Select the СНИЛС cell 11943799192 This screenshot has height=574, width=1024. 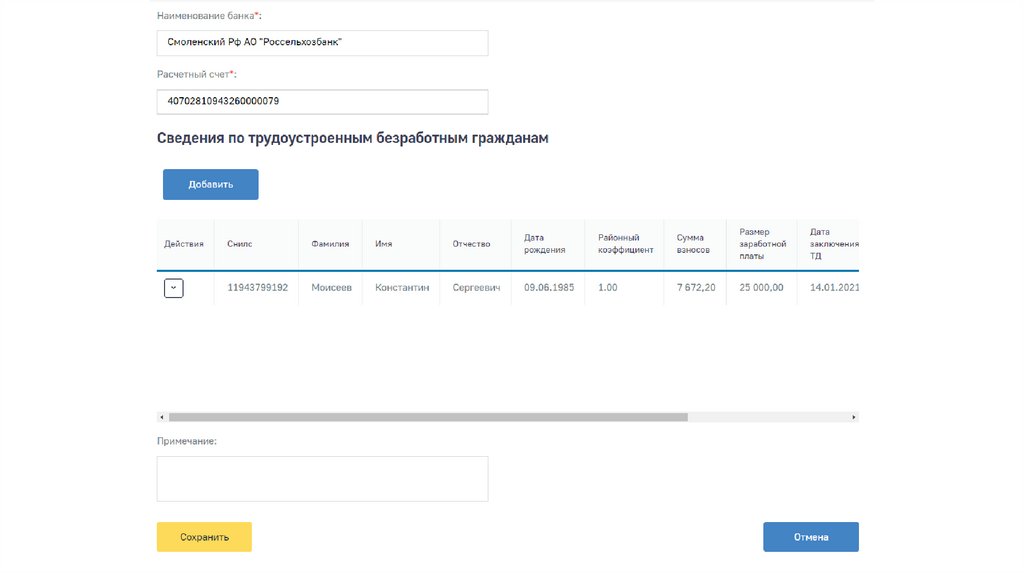click(257, 288)
